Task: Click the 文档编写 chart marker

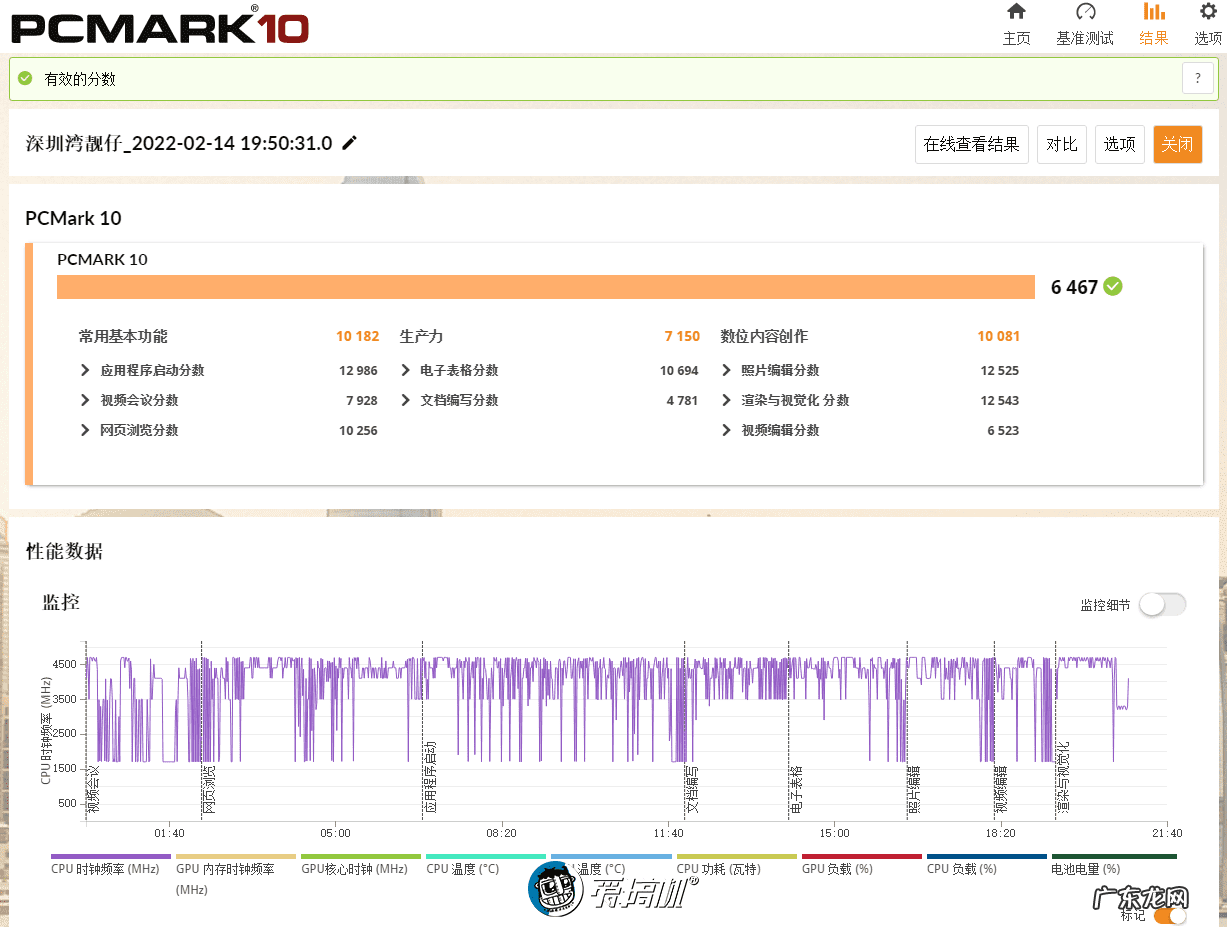Action: (691, 790)
